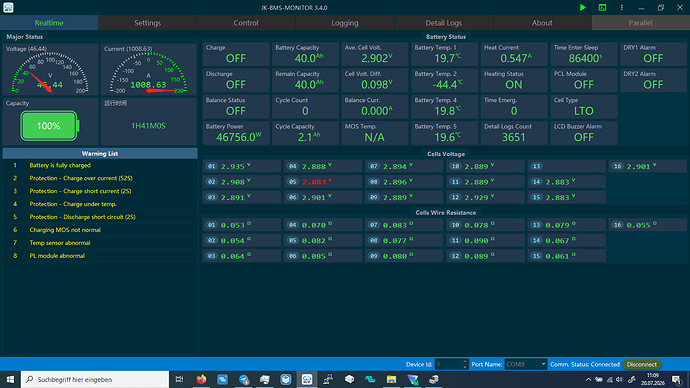690x388 pixels.
Task: Click the Charge OFF status value
Action: [235, 59]
